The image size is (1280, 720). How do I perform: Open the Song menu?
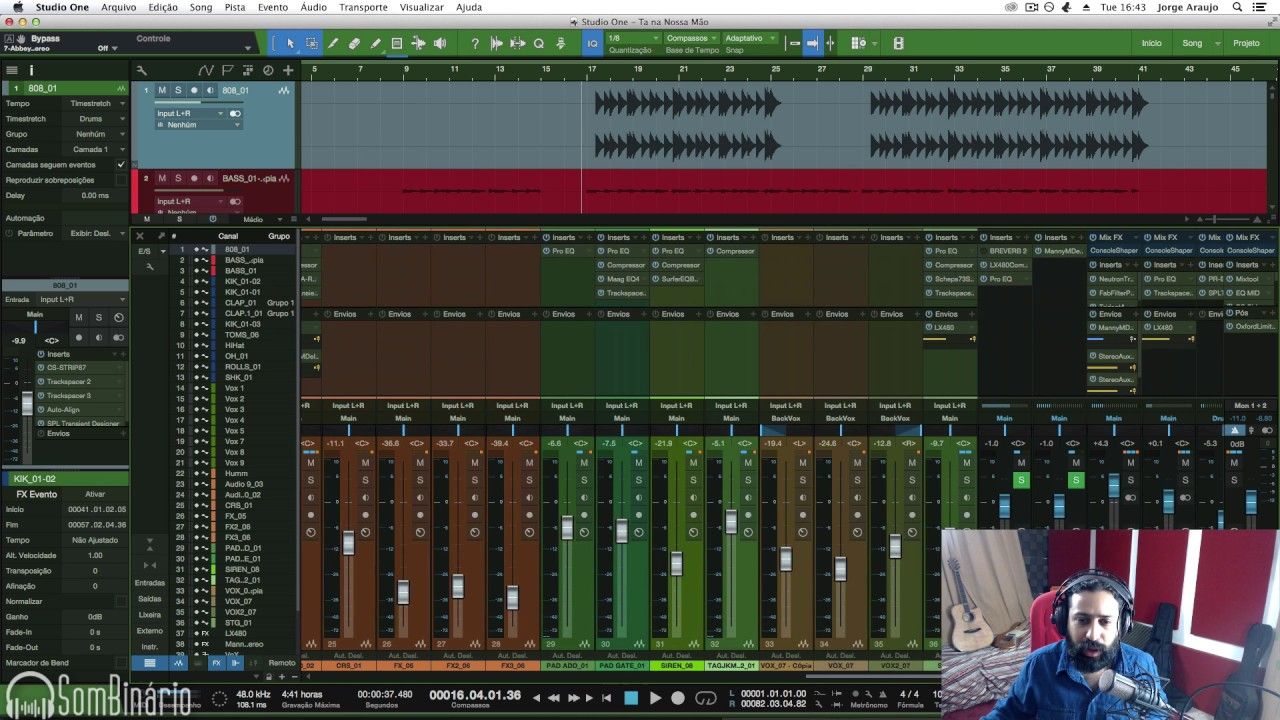[x=201, y=7]
